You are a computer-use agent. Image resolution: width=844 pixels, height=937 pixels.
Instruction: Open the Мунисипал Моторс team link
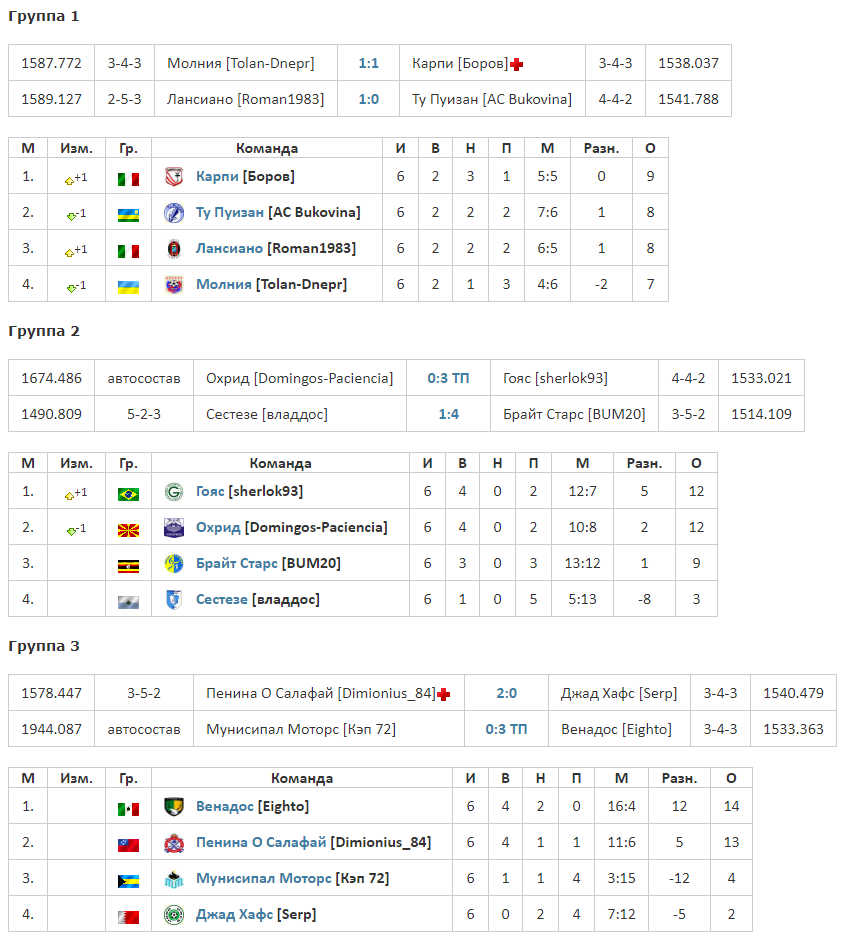[264, 878]
